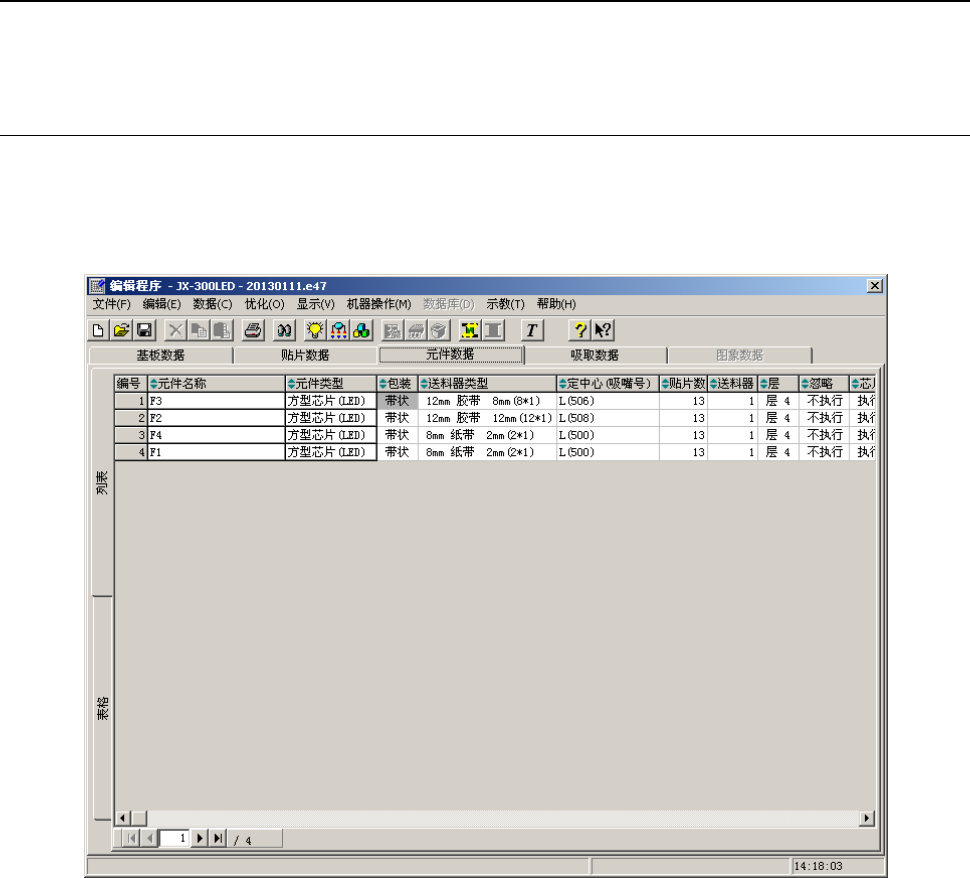Sort by the 层 column header
Viewport: 970px width, 878px height.
[778, 384]
